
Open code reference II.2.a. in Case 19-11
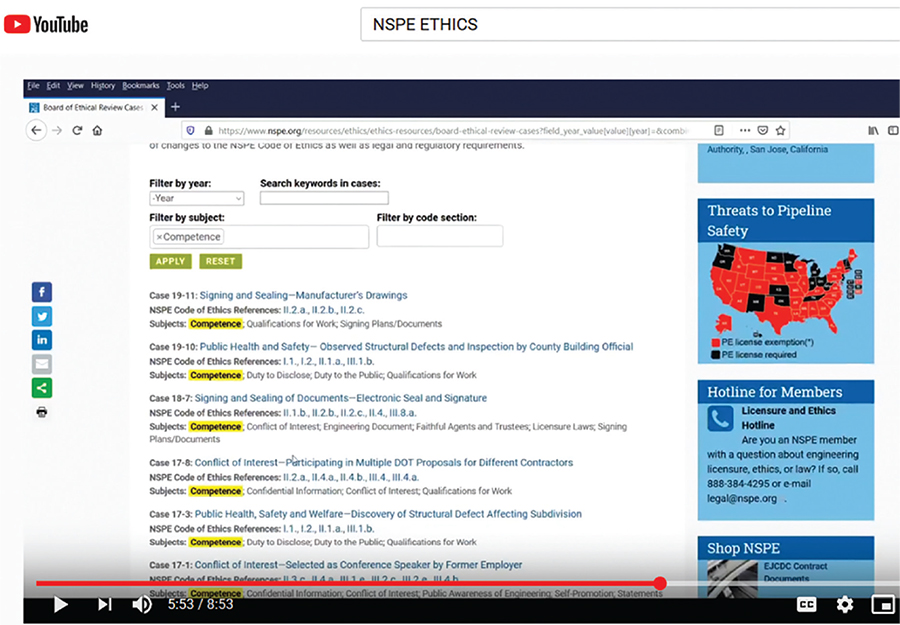tap(295, 310)
